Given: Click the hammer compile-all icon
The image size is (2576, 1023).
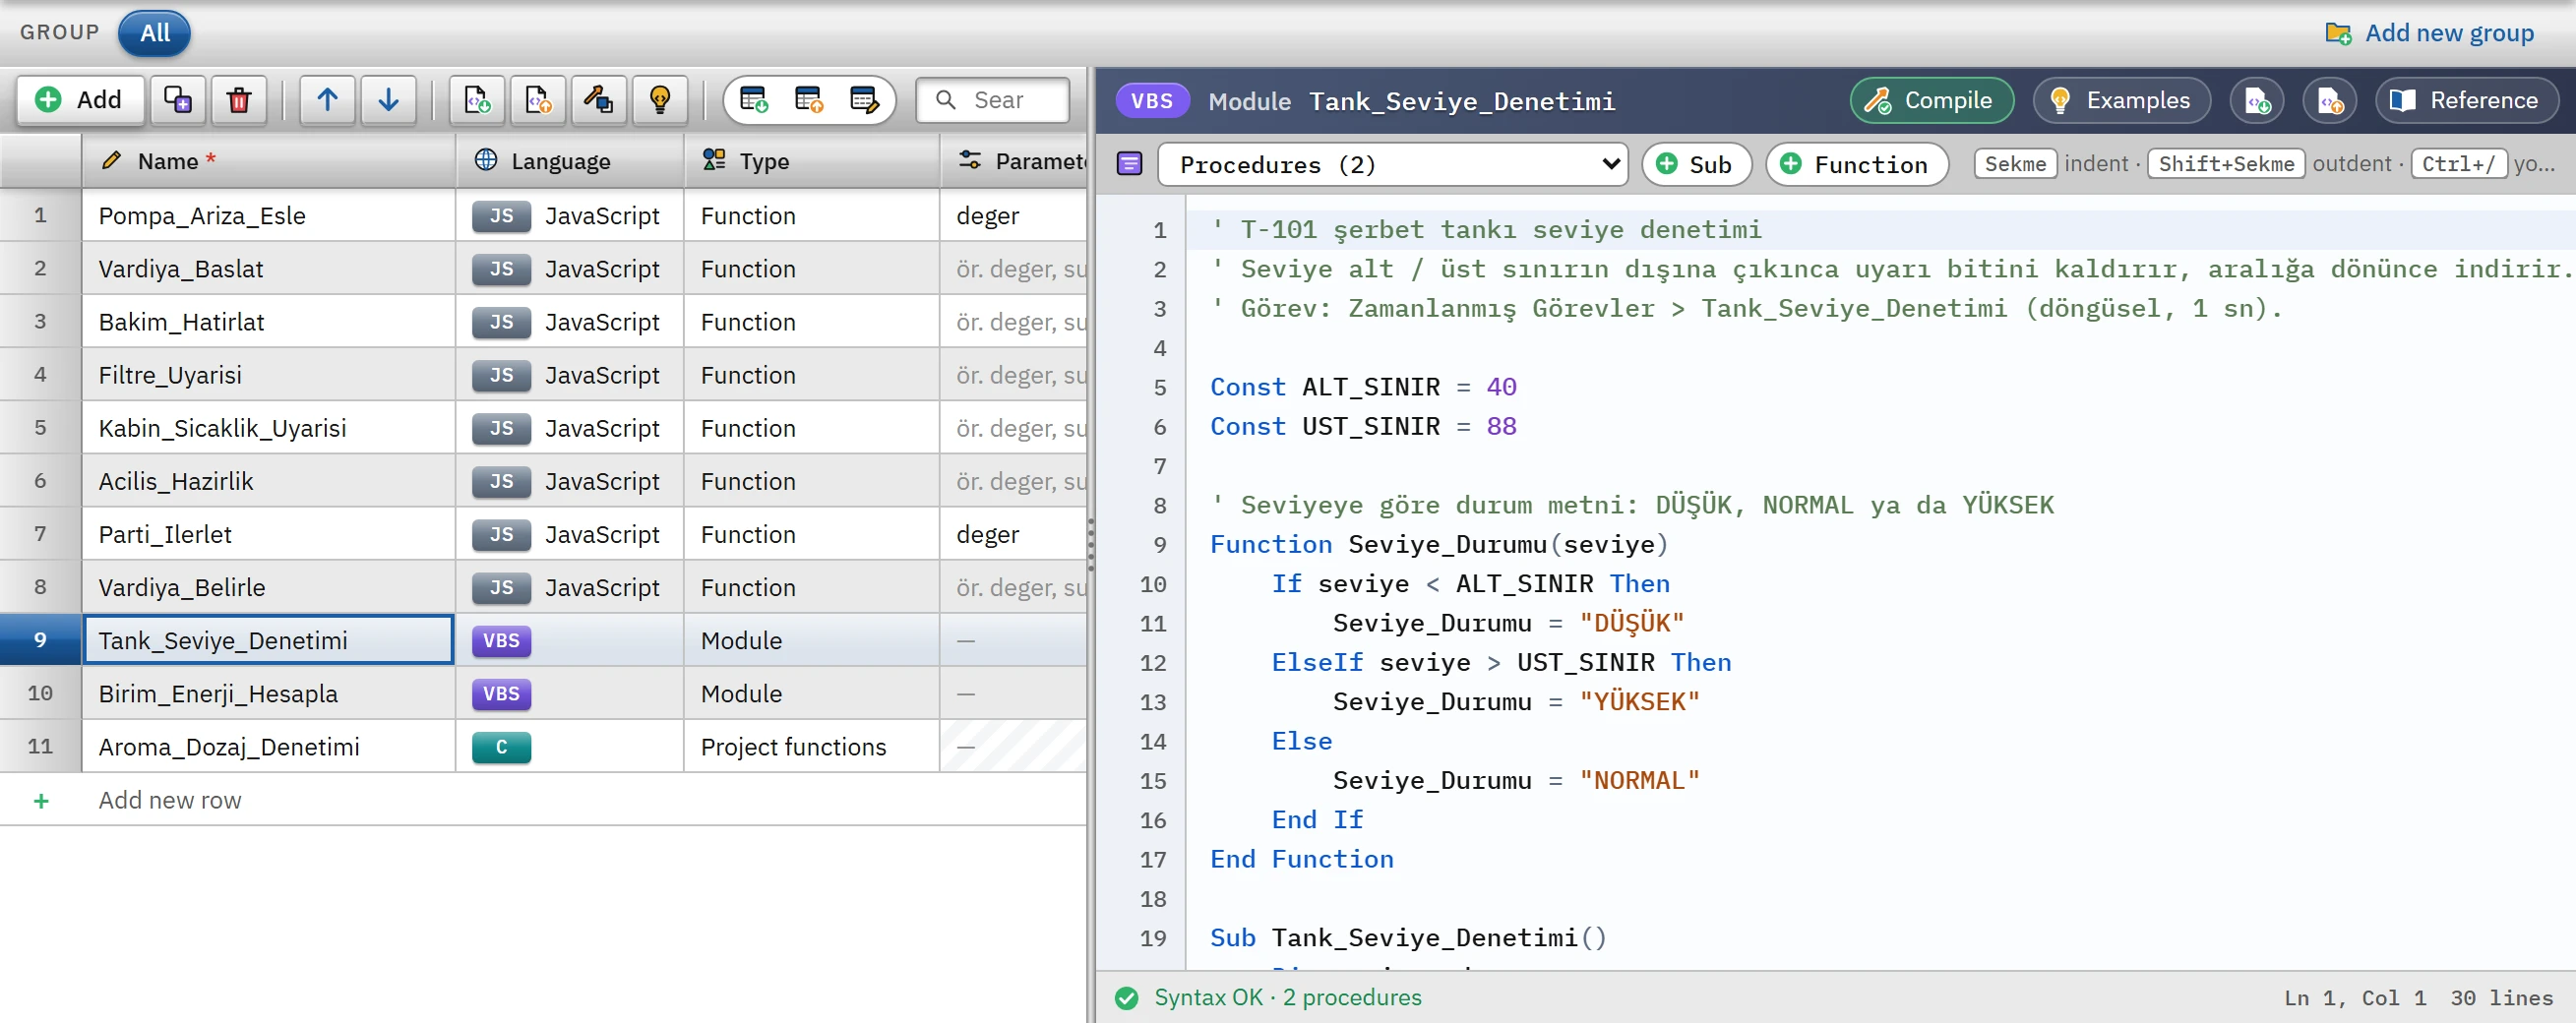Looking at the screenshot, I should [x=599, y=100].
